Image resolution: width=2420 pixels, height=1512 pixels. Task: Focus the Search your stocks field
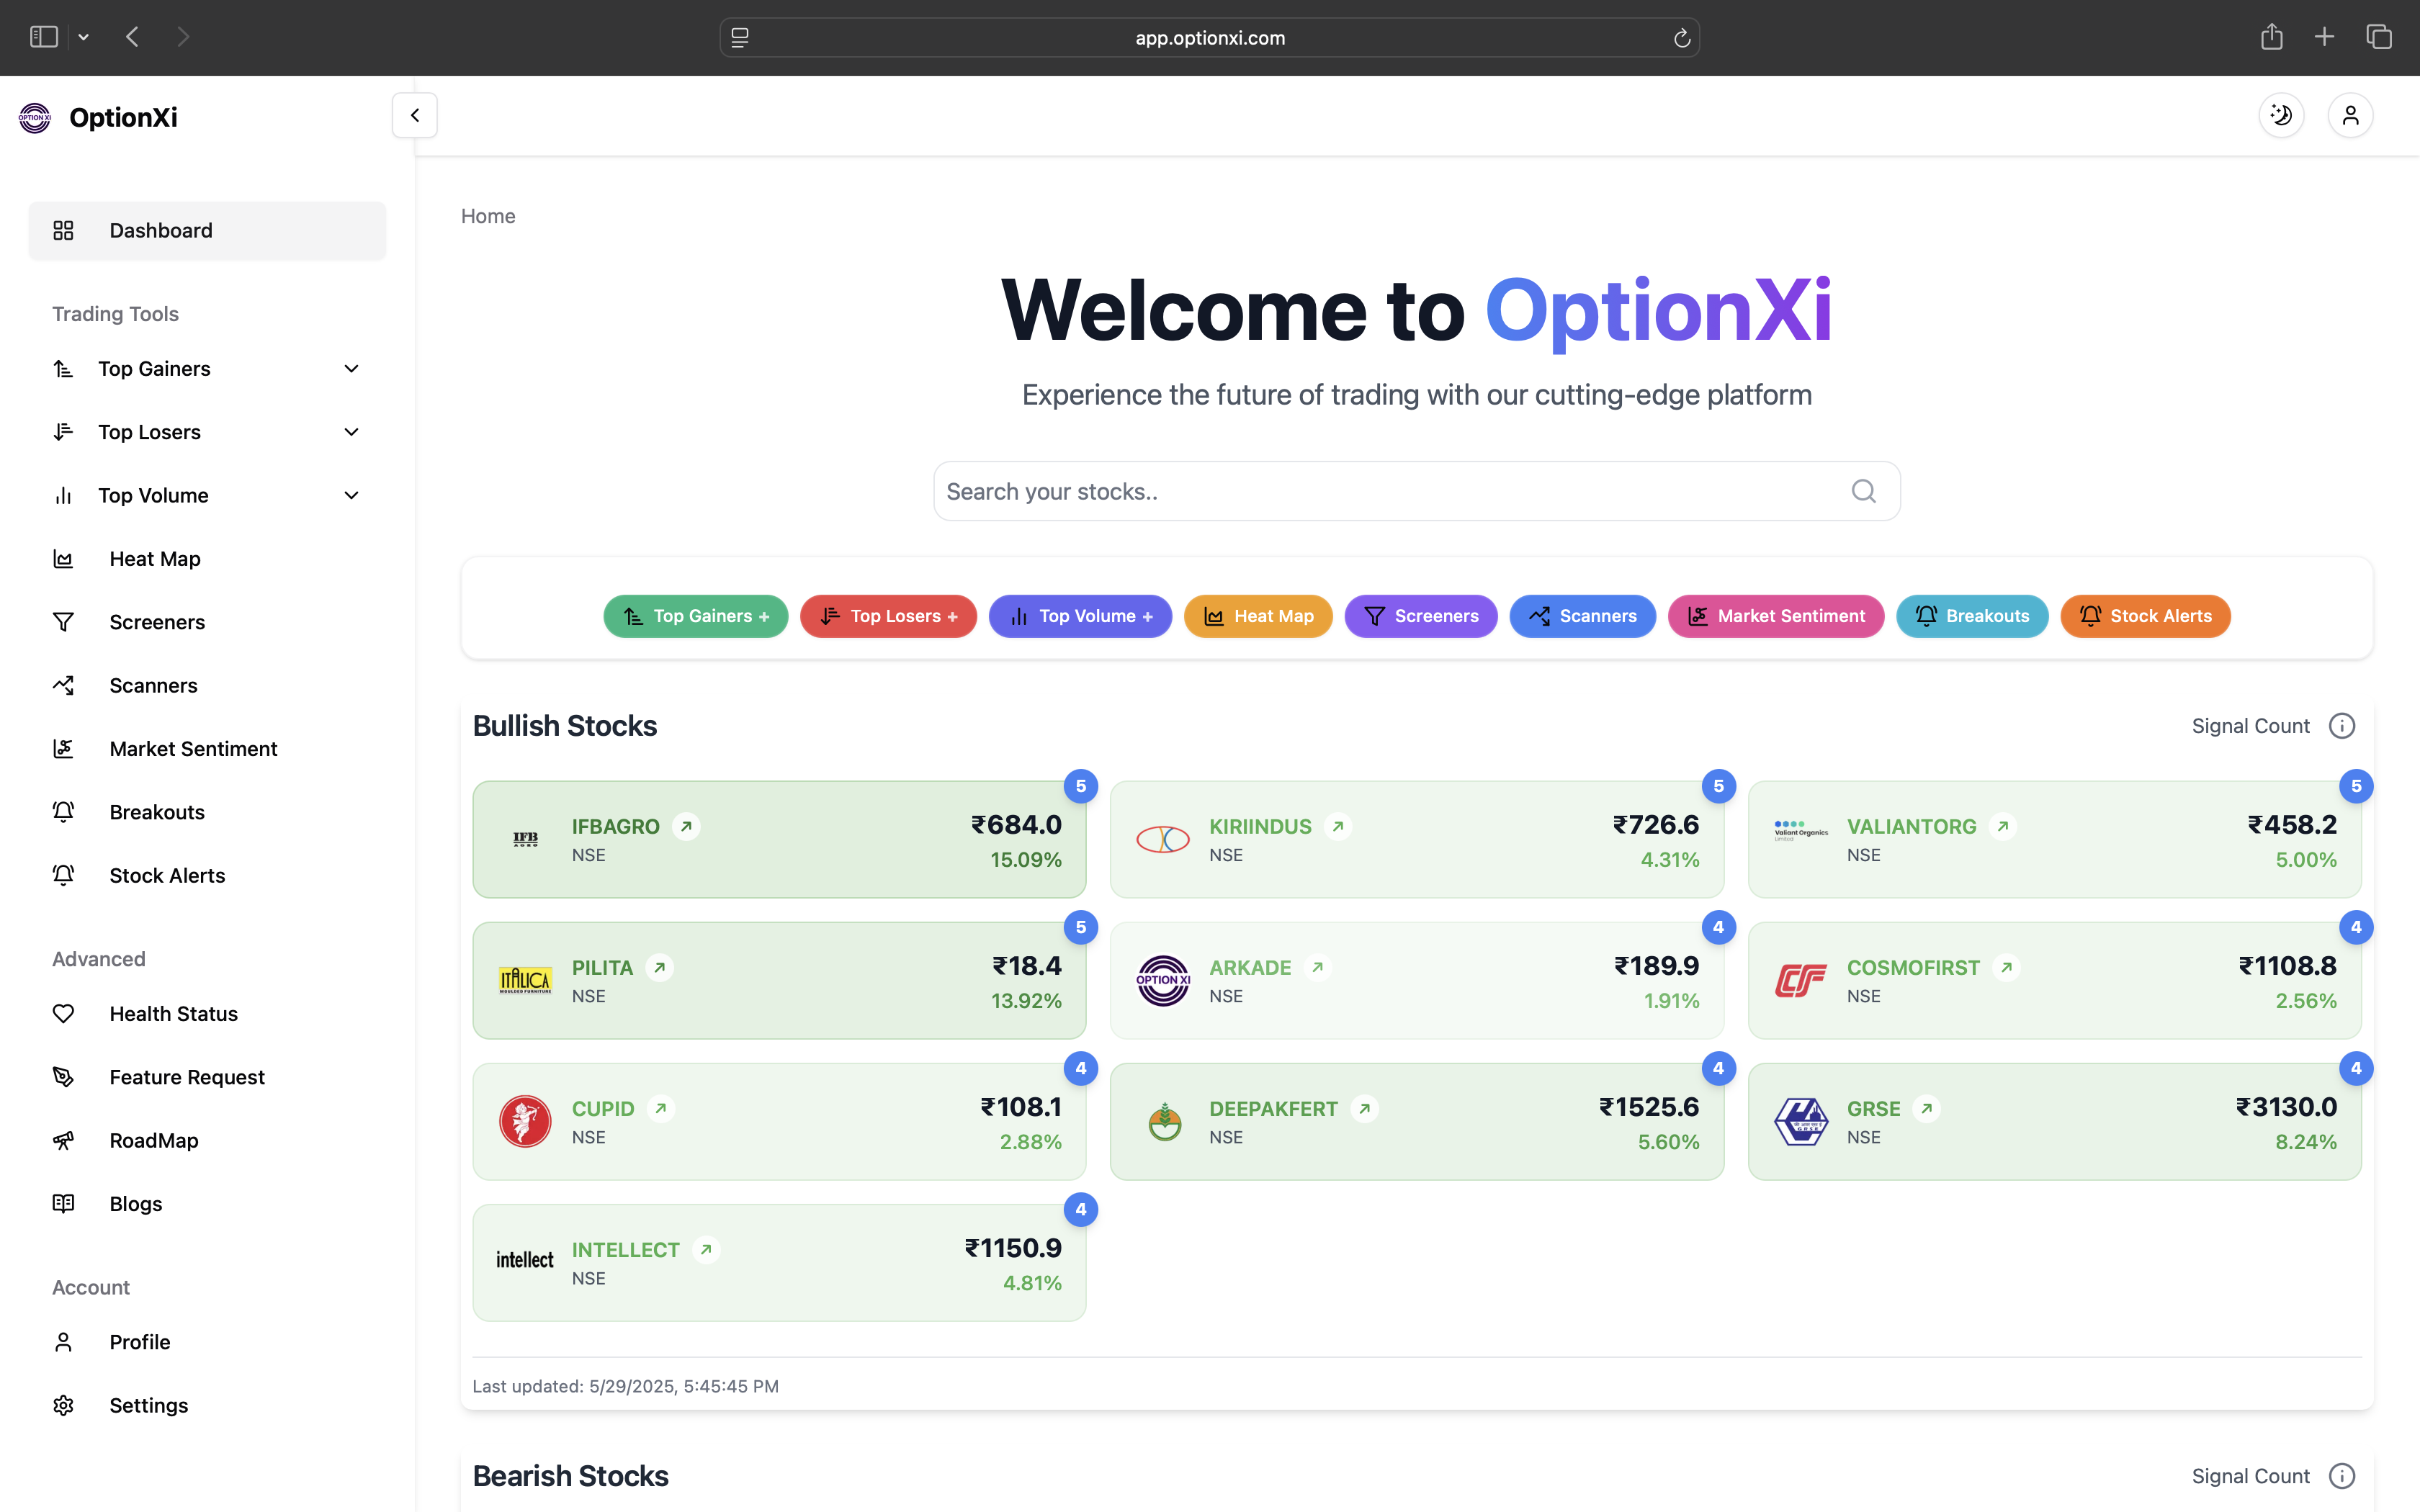[x=1390, y=491]
